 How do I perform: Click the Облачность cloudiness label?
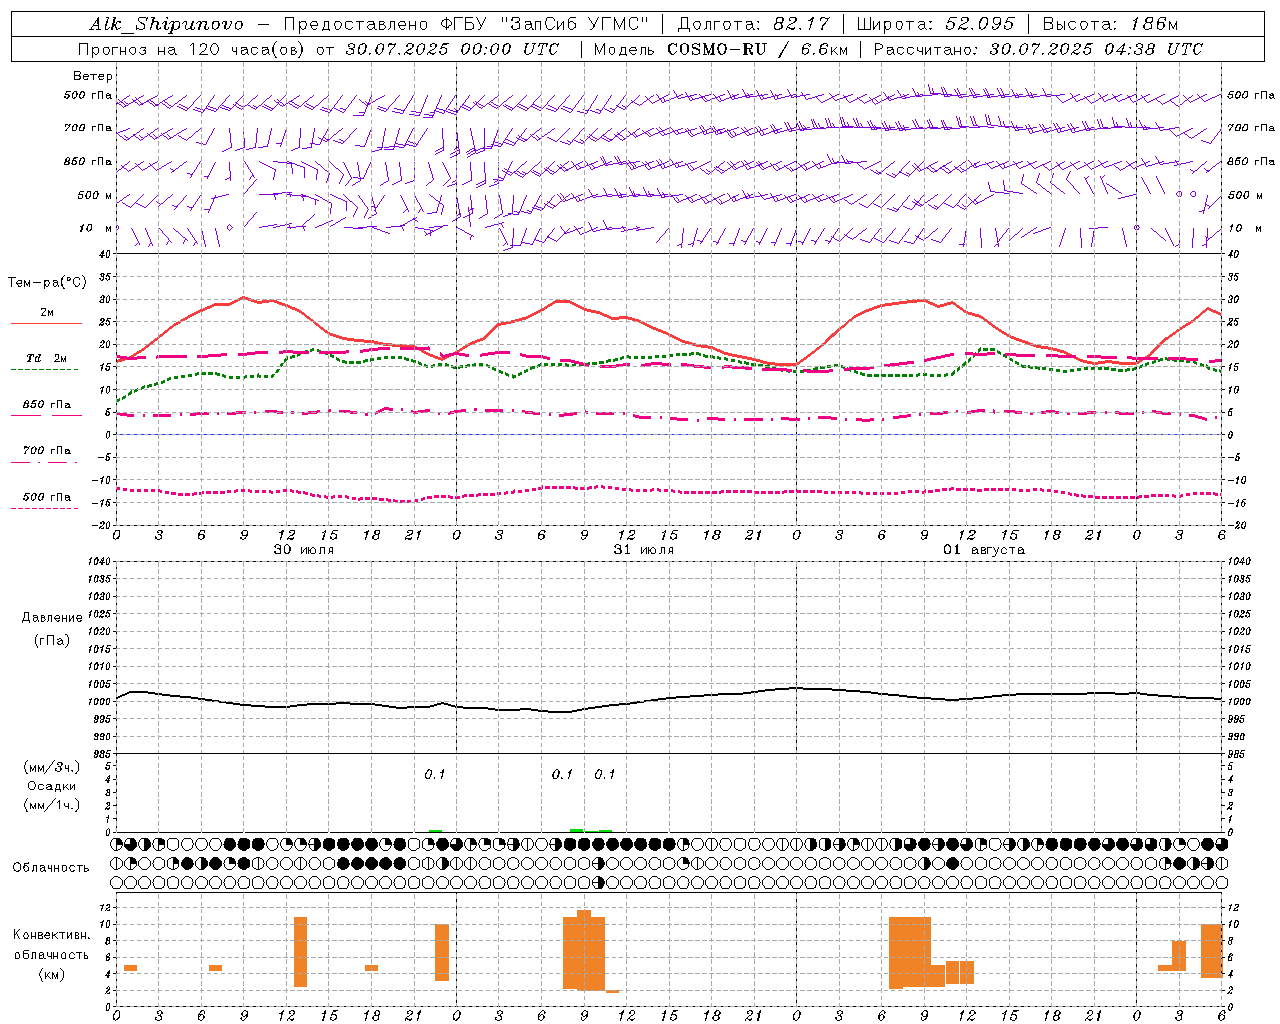tap(51, 867)
